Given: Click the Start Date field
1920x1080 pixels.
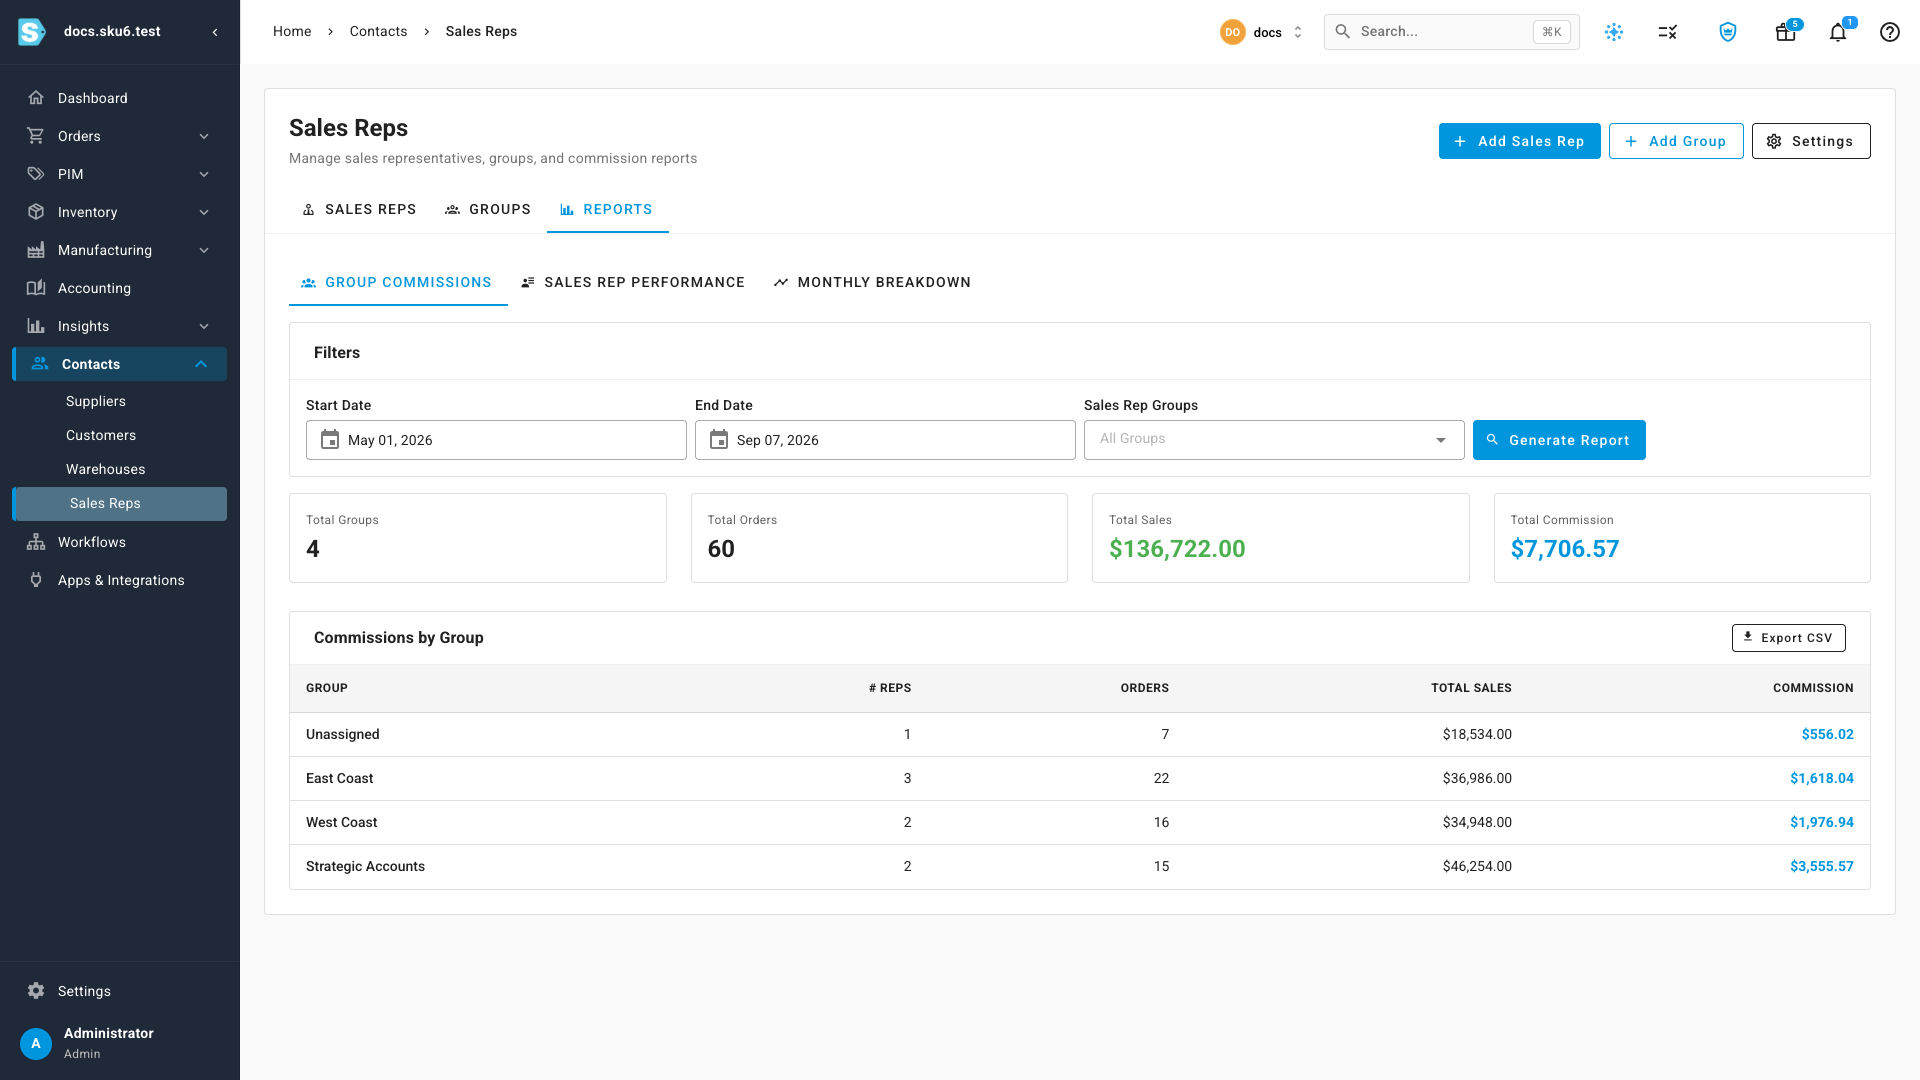Looking at the screenshot, I should pos(496,440).
